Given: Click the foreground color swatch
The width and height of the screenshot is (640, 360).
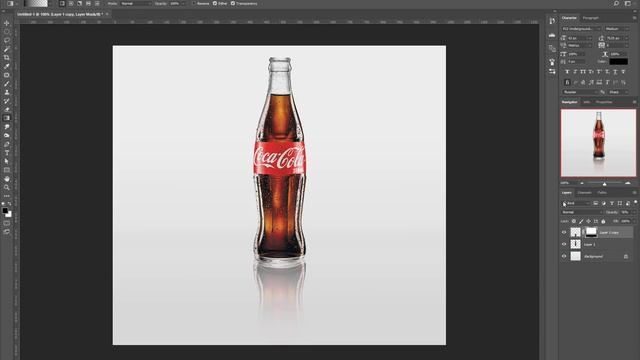Looking at the screenshot, I should coord(5,211).
